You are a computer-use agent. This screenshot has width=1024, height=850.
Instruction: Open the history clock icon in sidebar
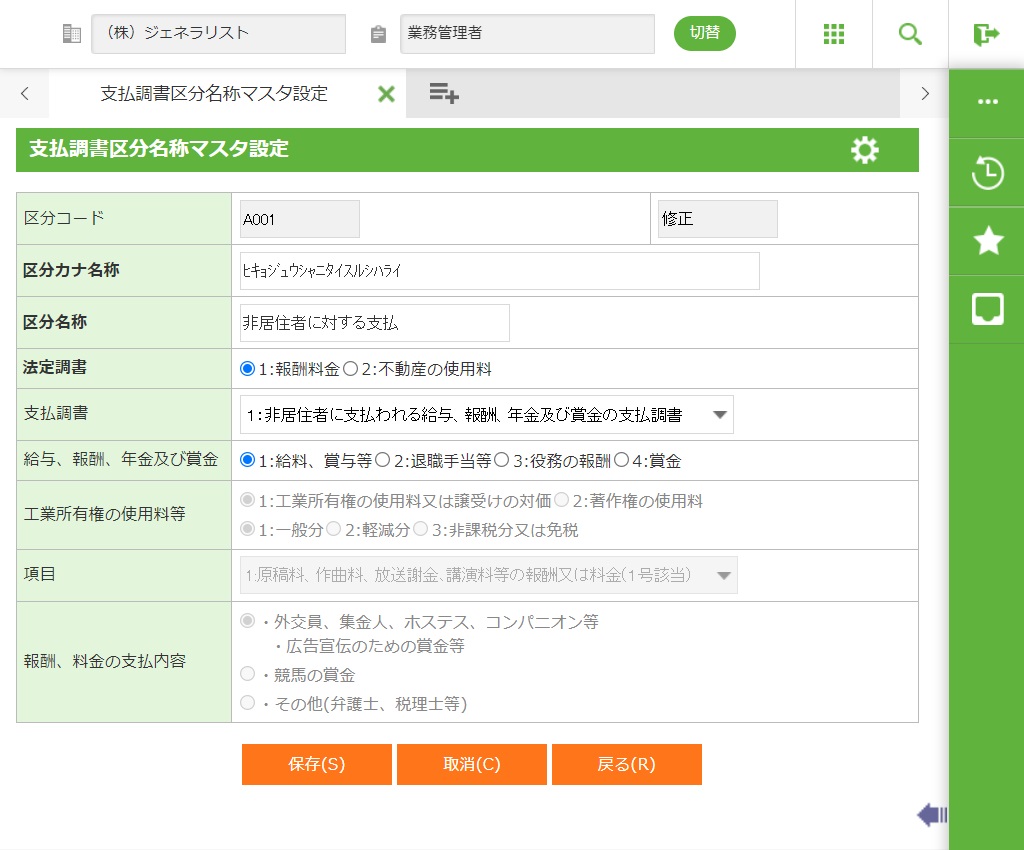[987, 172]
